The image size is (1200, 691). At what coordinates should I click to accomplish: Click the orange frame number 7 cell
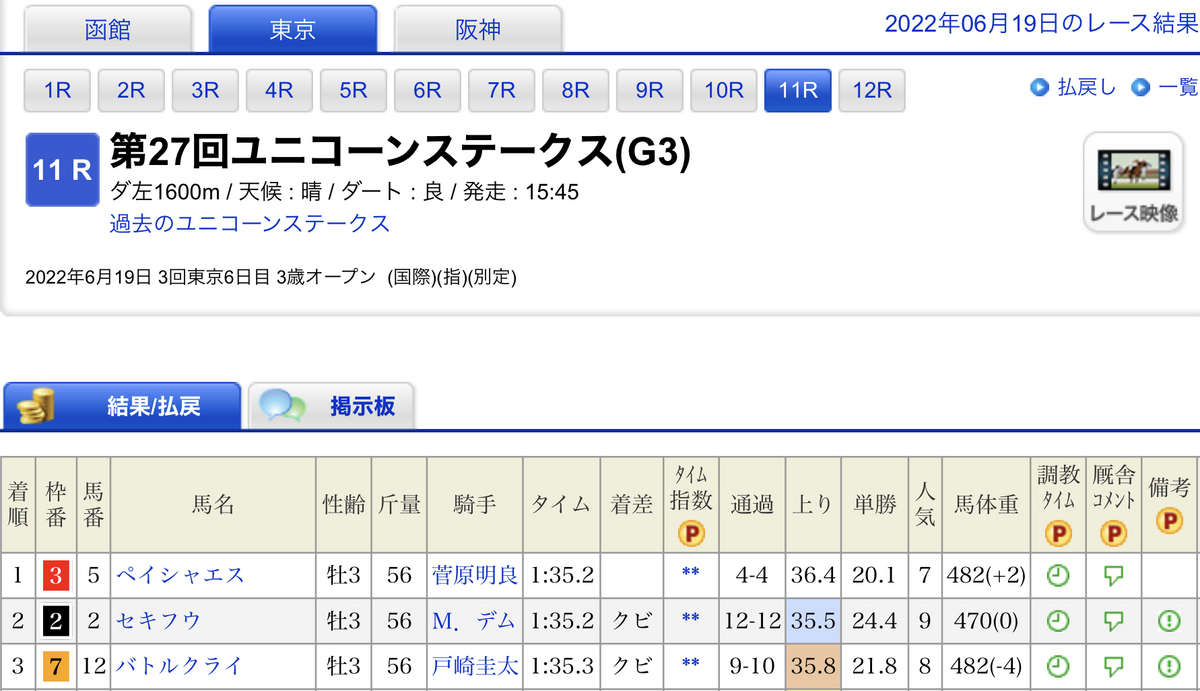tap(56, 666)
